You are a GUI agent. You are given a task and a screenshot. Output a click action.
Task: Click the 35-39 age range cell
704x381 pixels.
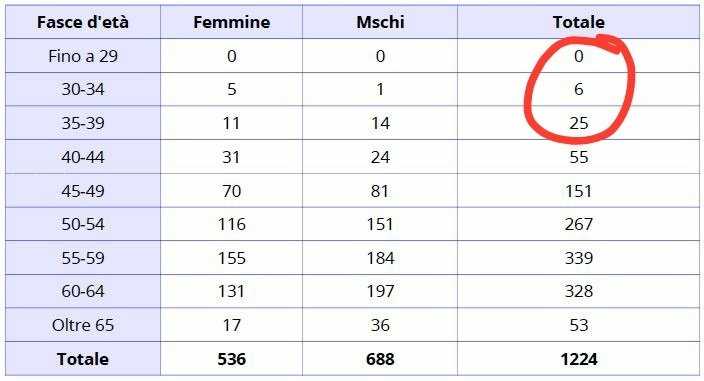click(x=83, y=123)
